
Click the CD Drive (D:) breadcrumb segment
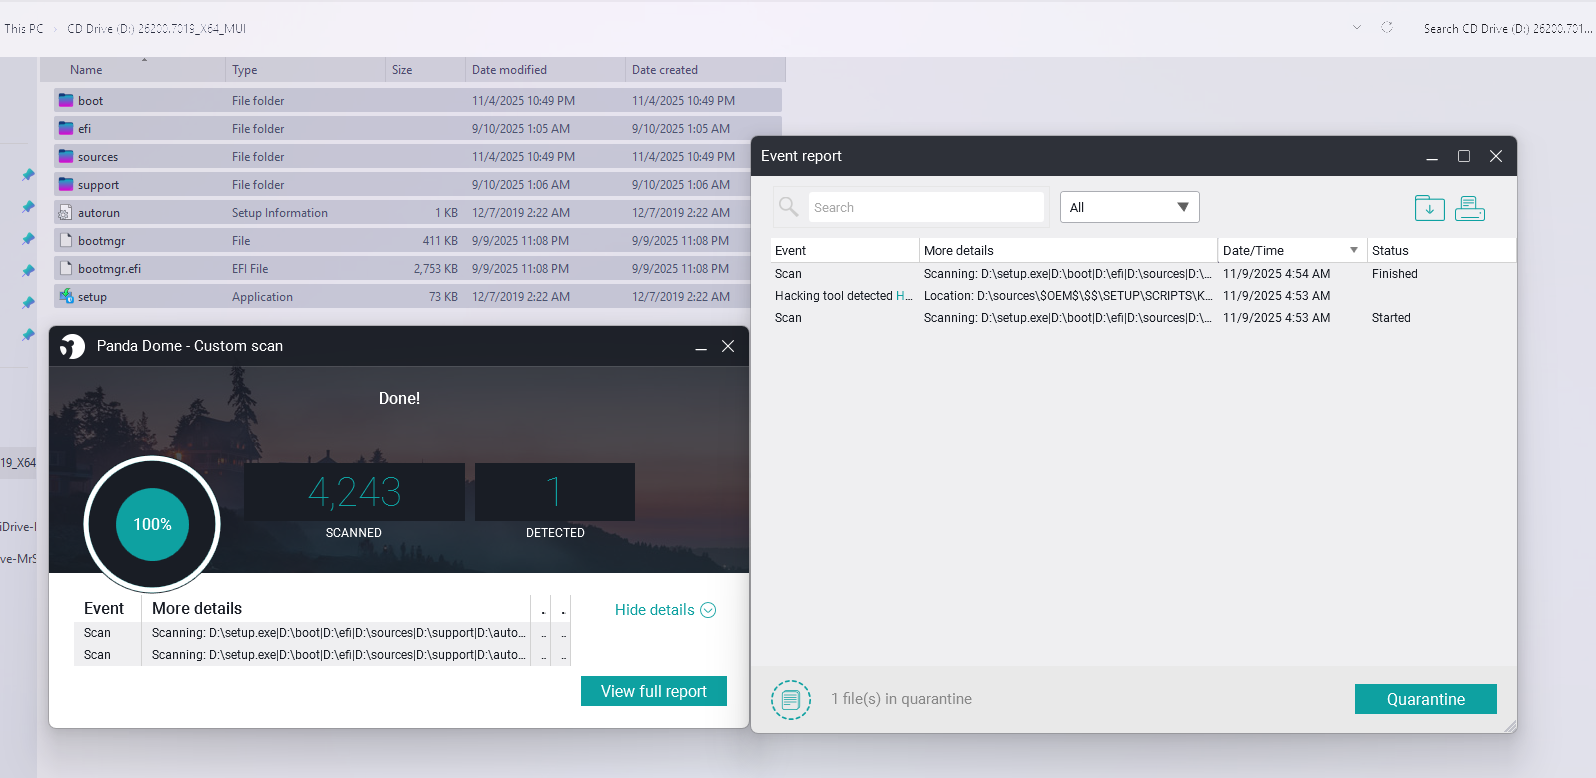click(156, 29)
